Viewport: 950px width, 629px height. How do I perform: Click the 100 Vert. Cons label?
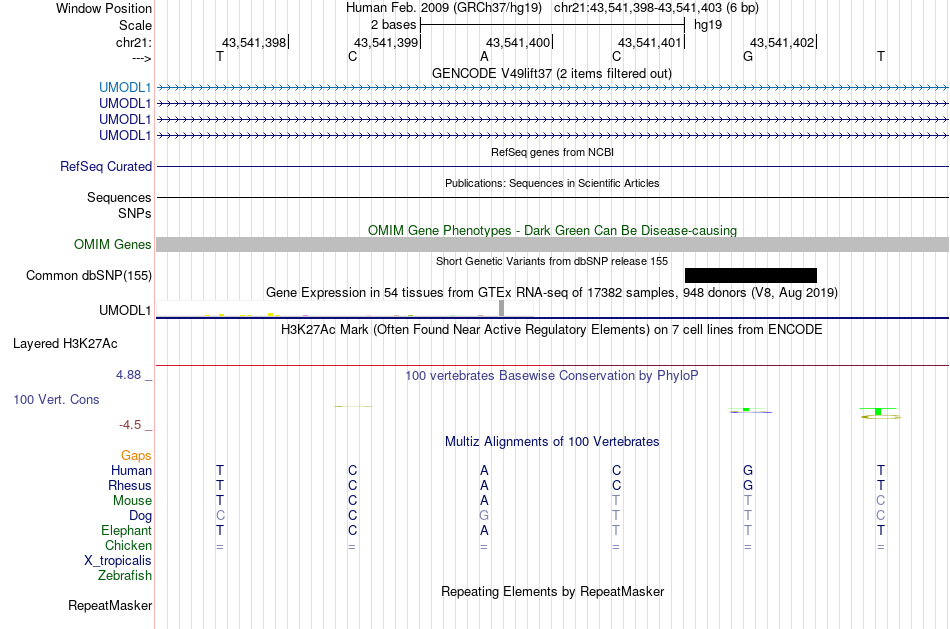[x=56, y=400]
